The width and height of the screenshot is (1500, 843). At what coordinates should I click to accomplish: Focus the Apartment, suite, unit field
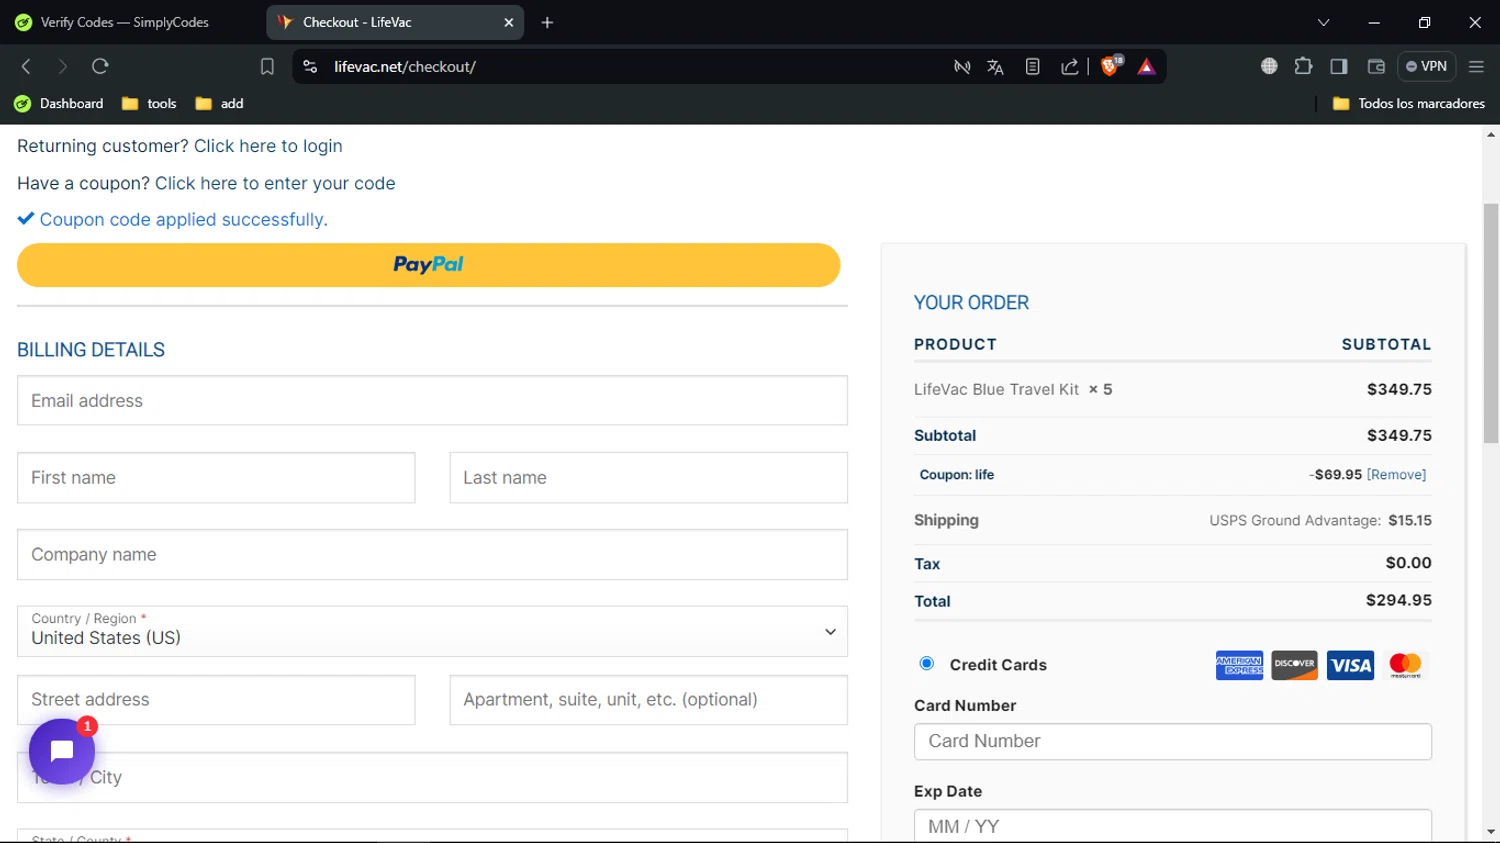point(648,700)
